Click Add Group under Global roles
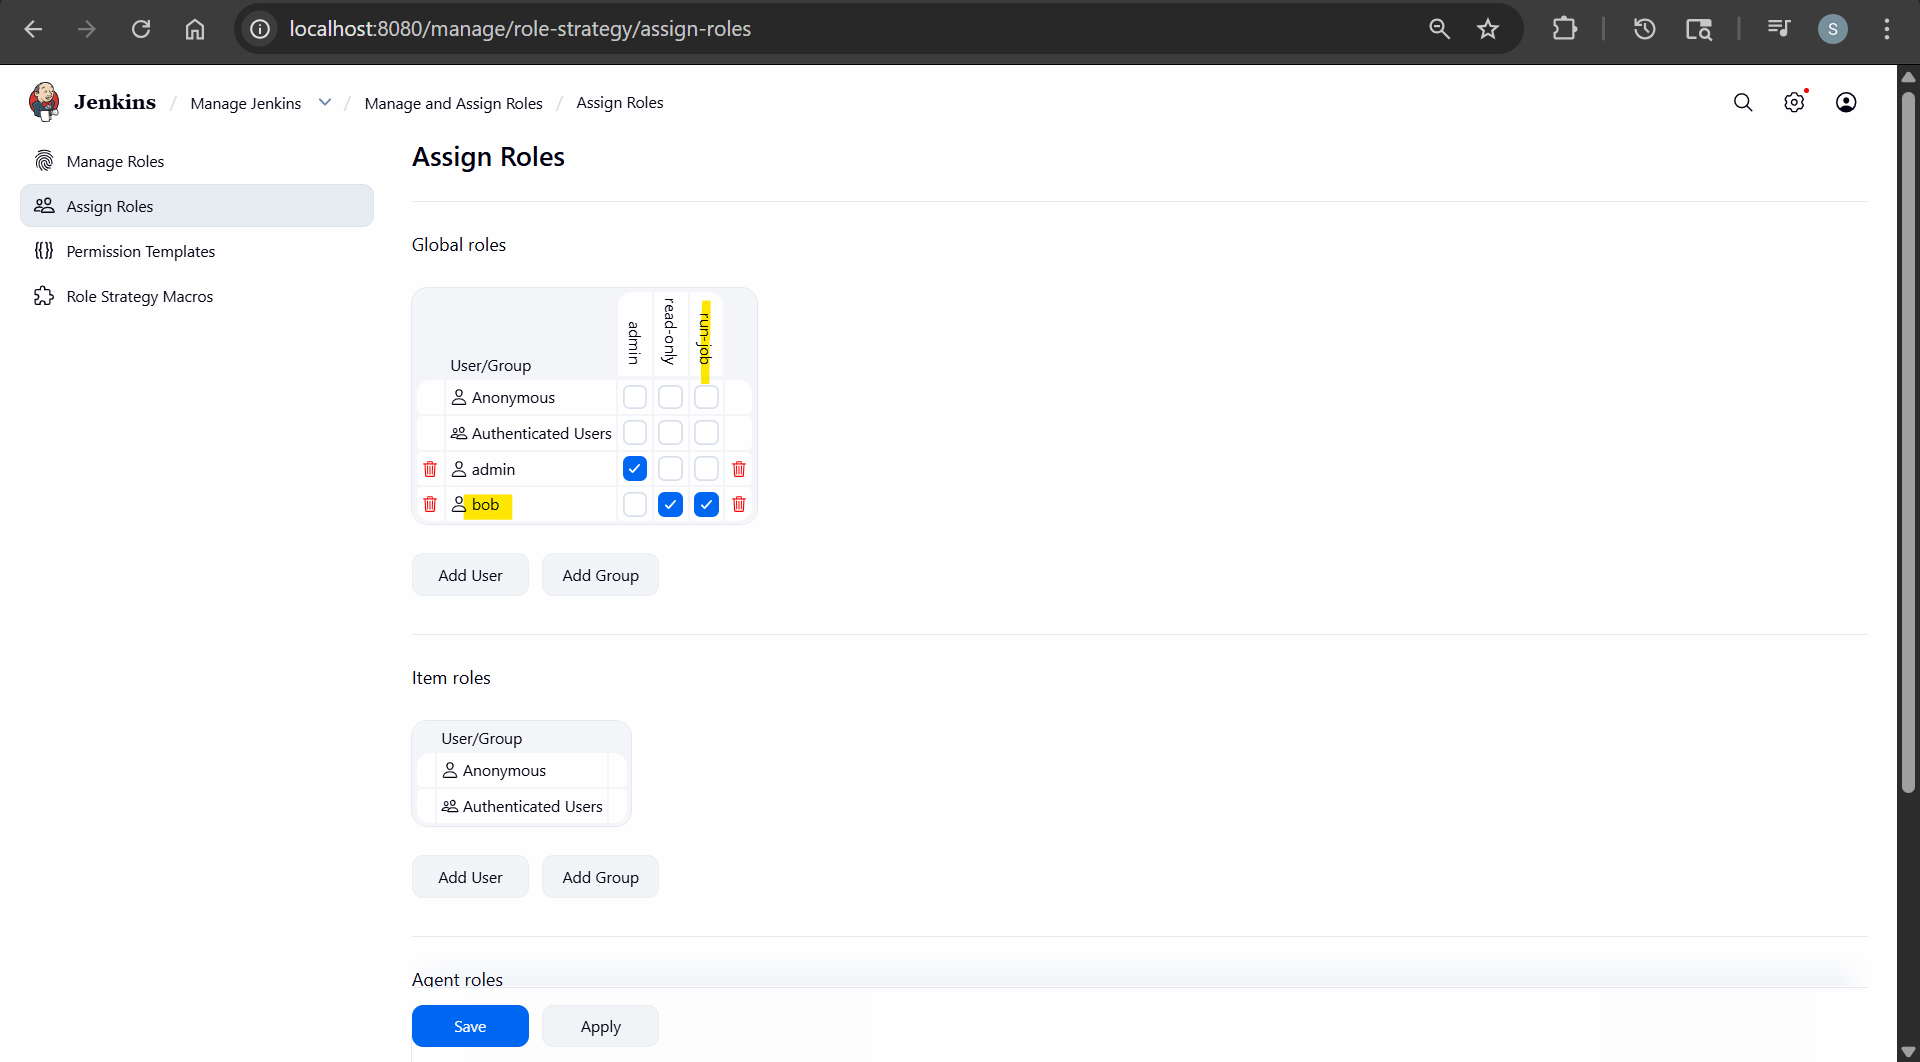Viewport: 1920px width, 1062px height. [x=600, y=575]
